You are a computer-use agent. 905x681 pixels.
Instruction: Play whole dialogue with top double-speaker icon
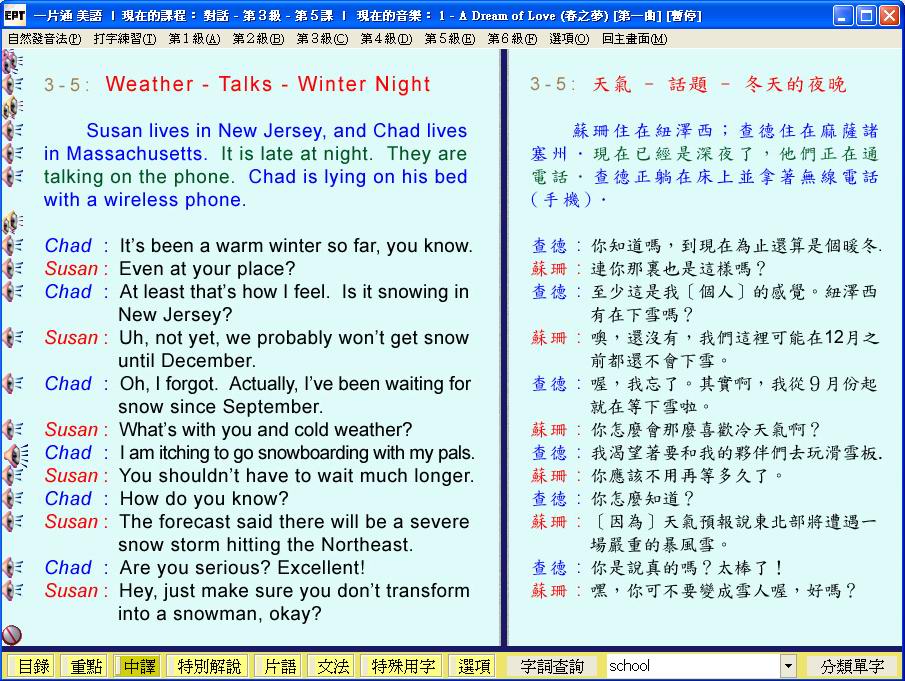pos(12,62)
